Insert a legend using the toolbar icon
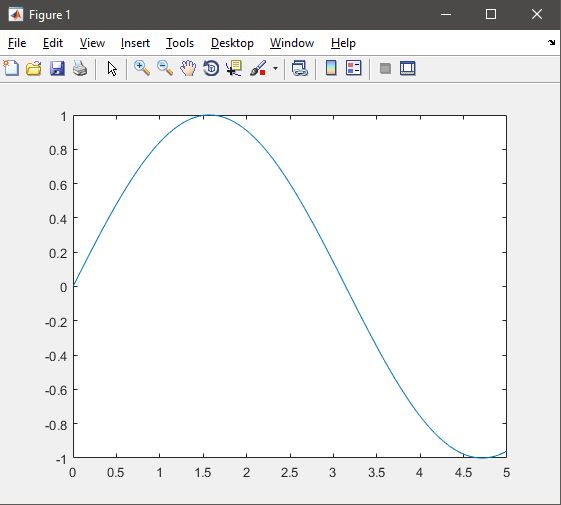 353,68
